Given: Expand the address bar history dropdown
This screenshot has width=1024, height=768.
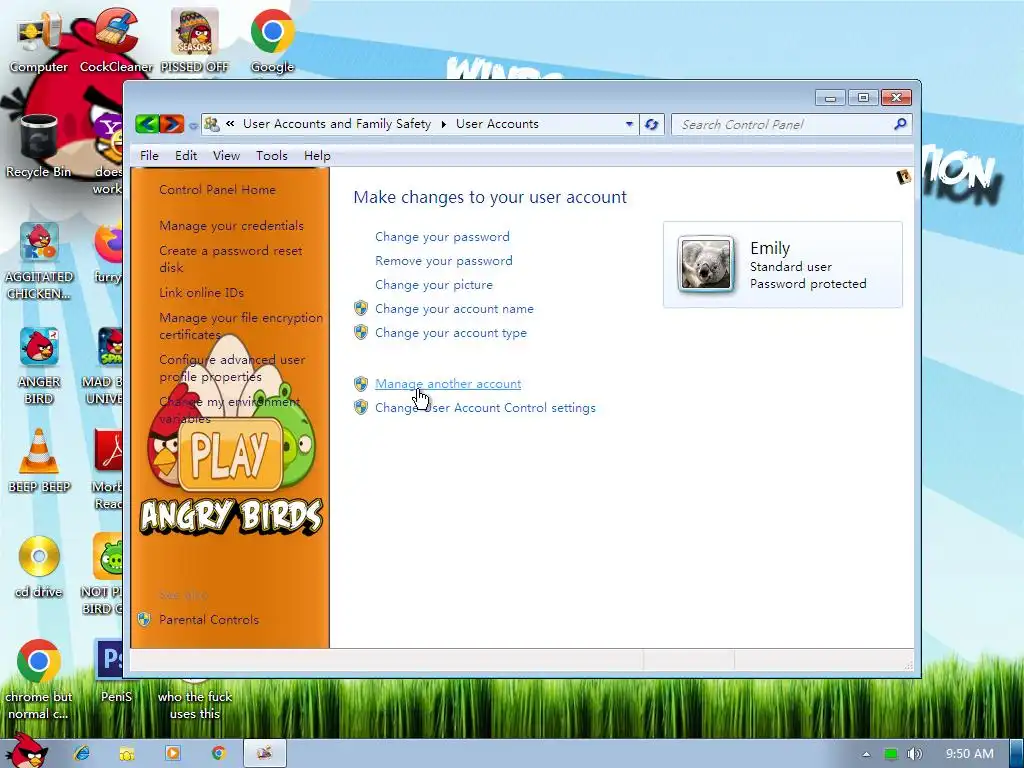Looking at the screenshot, I should coord(629,124).
